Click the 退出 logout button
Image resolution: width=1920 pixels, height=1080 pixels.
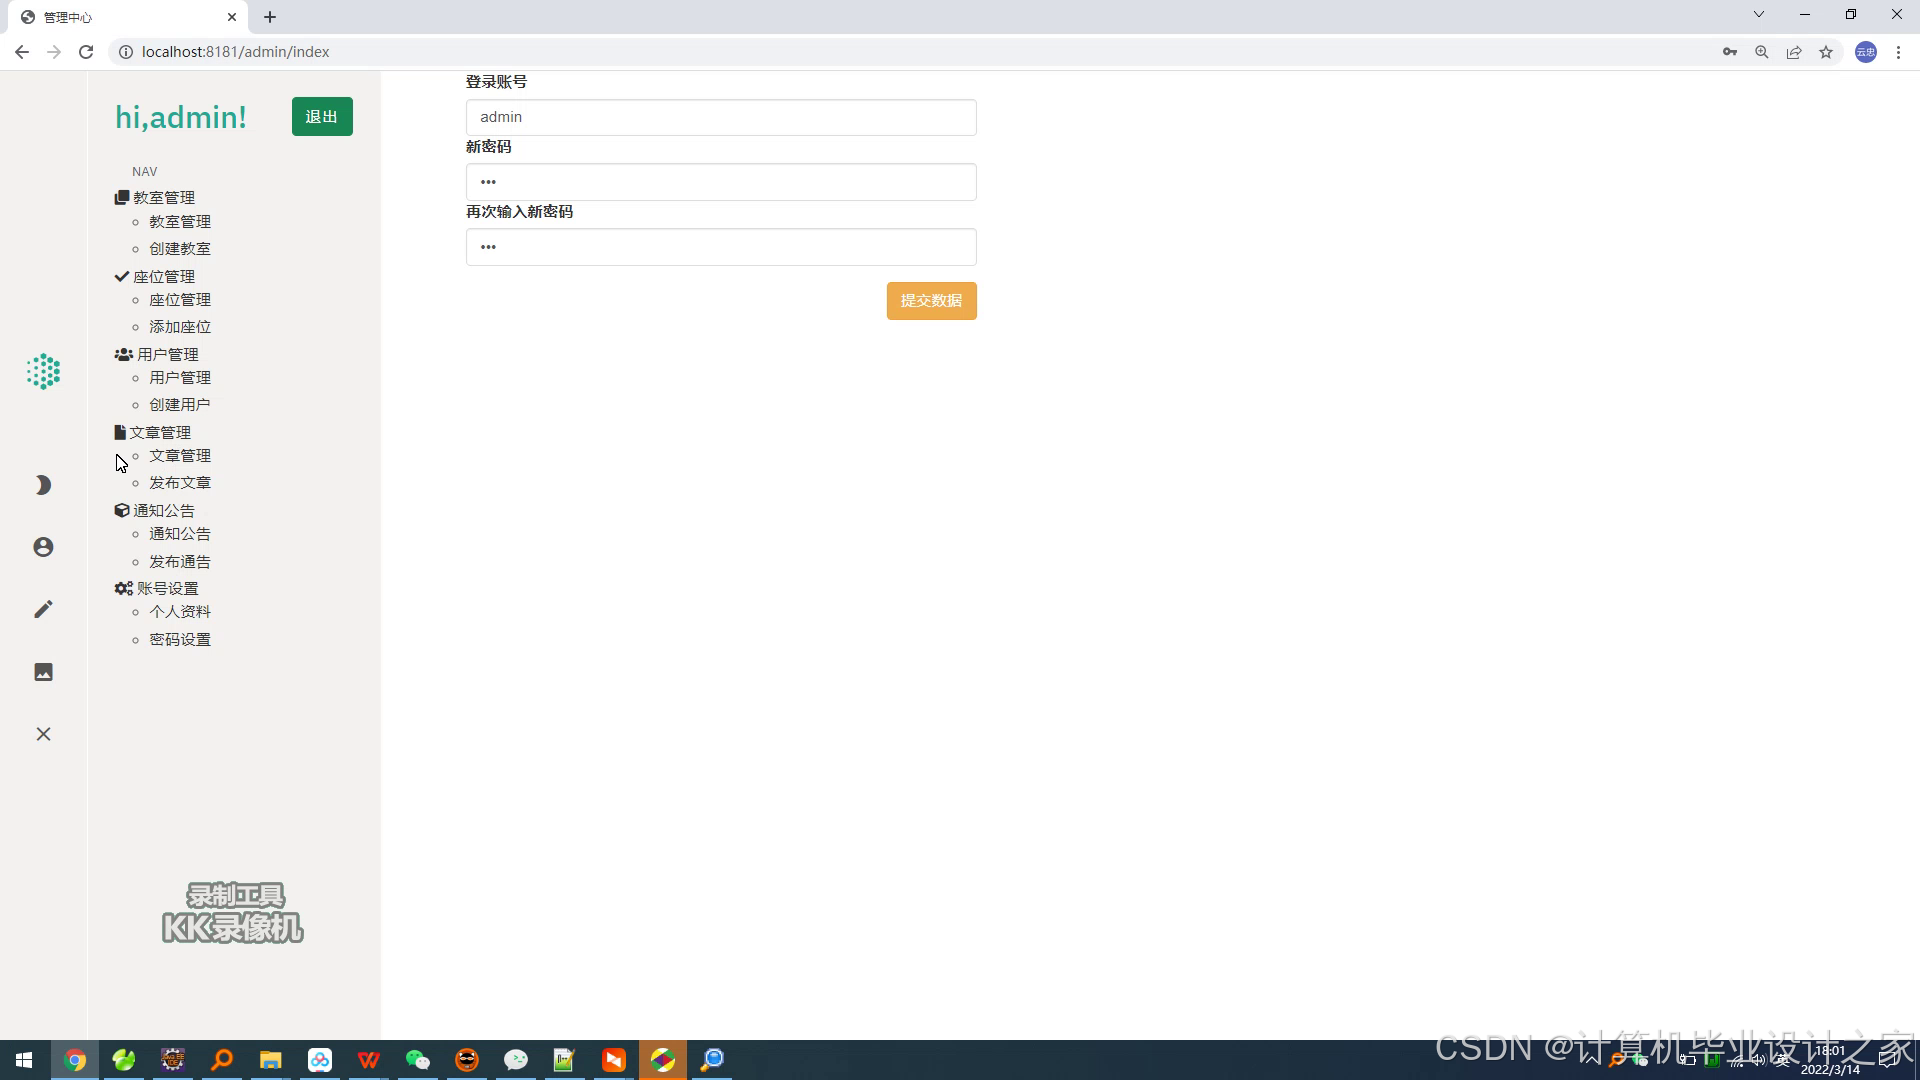(322, 117)
